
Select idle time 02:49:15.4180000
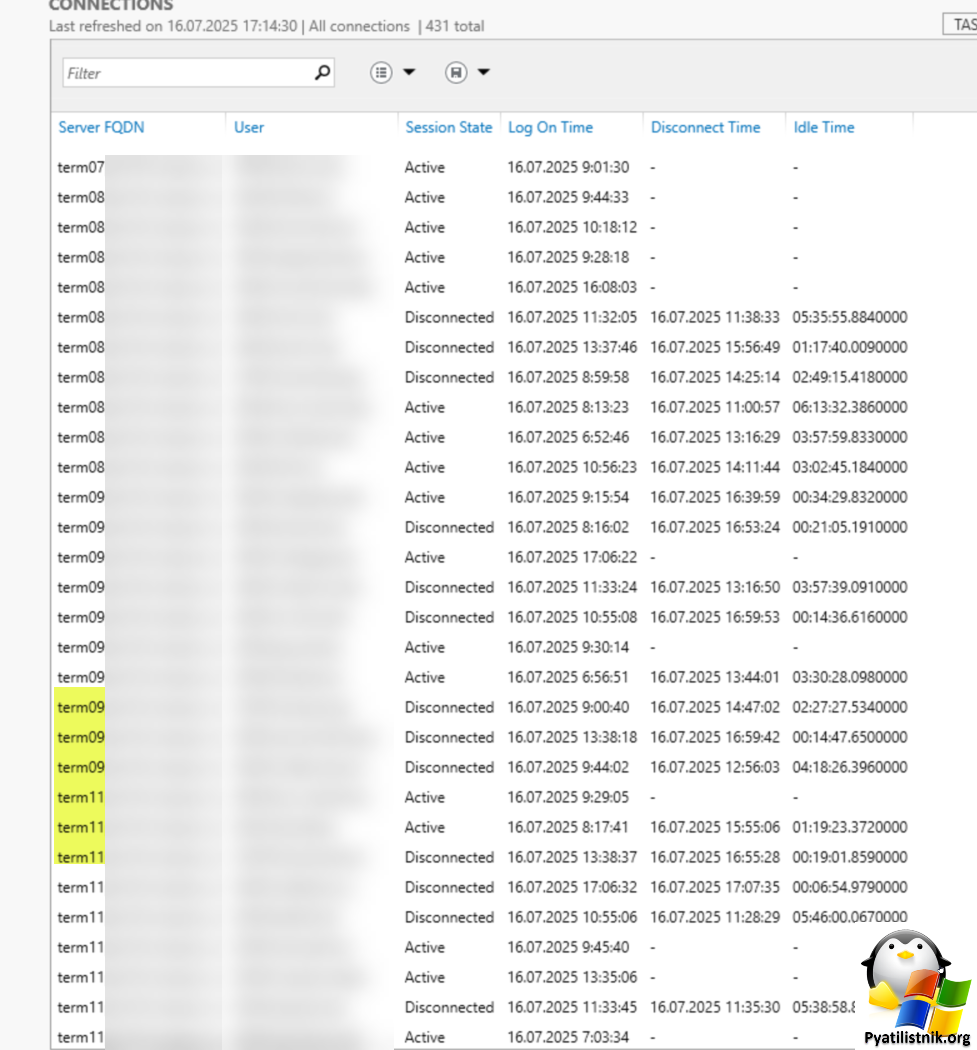[850, 378]
